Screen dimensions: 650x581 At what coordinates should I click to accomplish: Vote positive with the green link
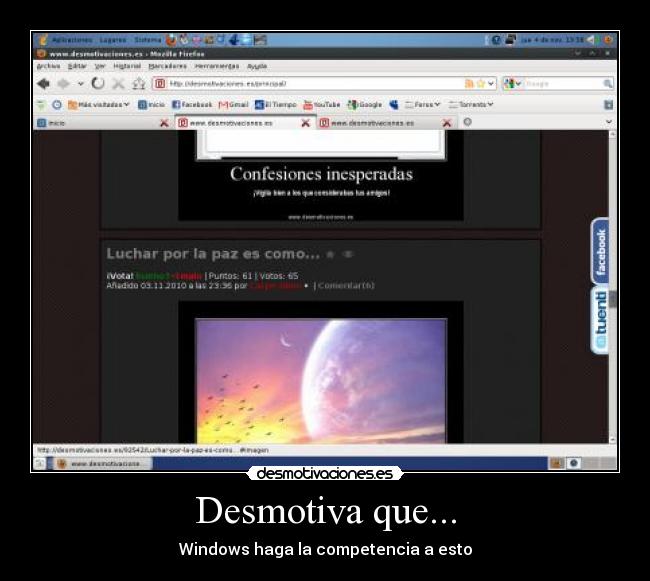(x=153, y=276)
